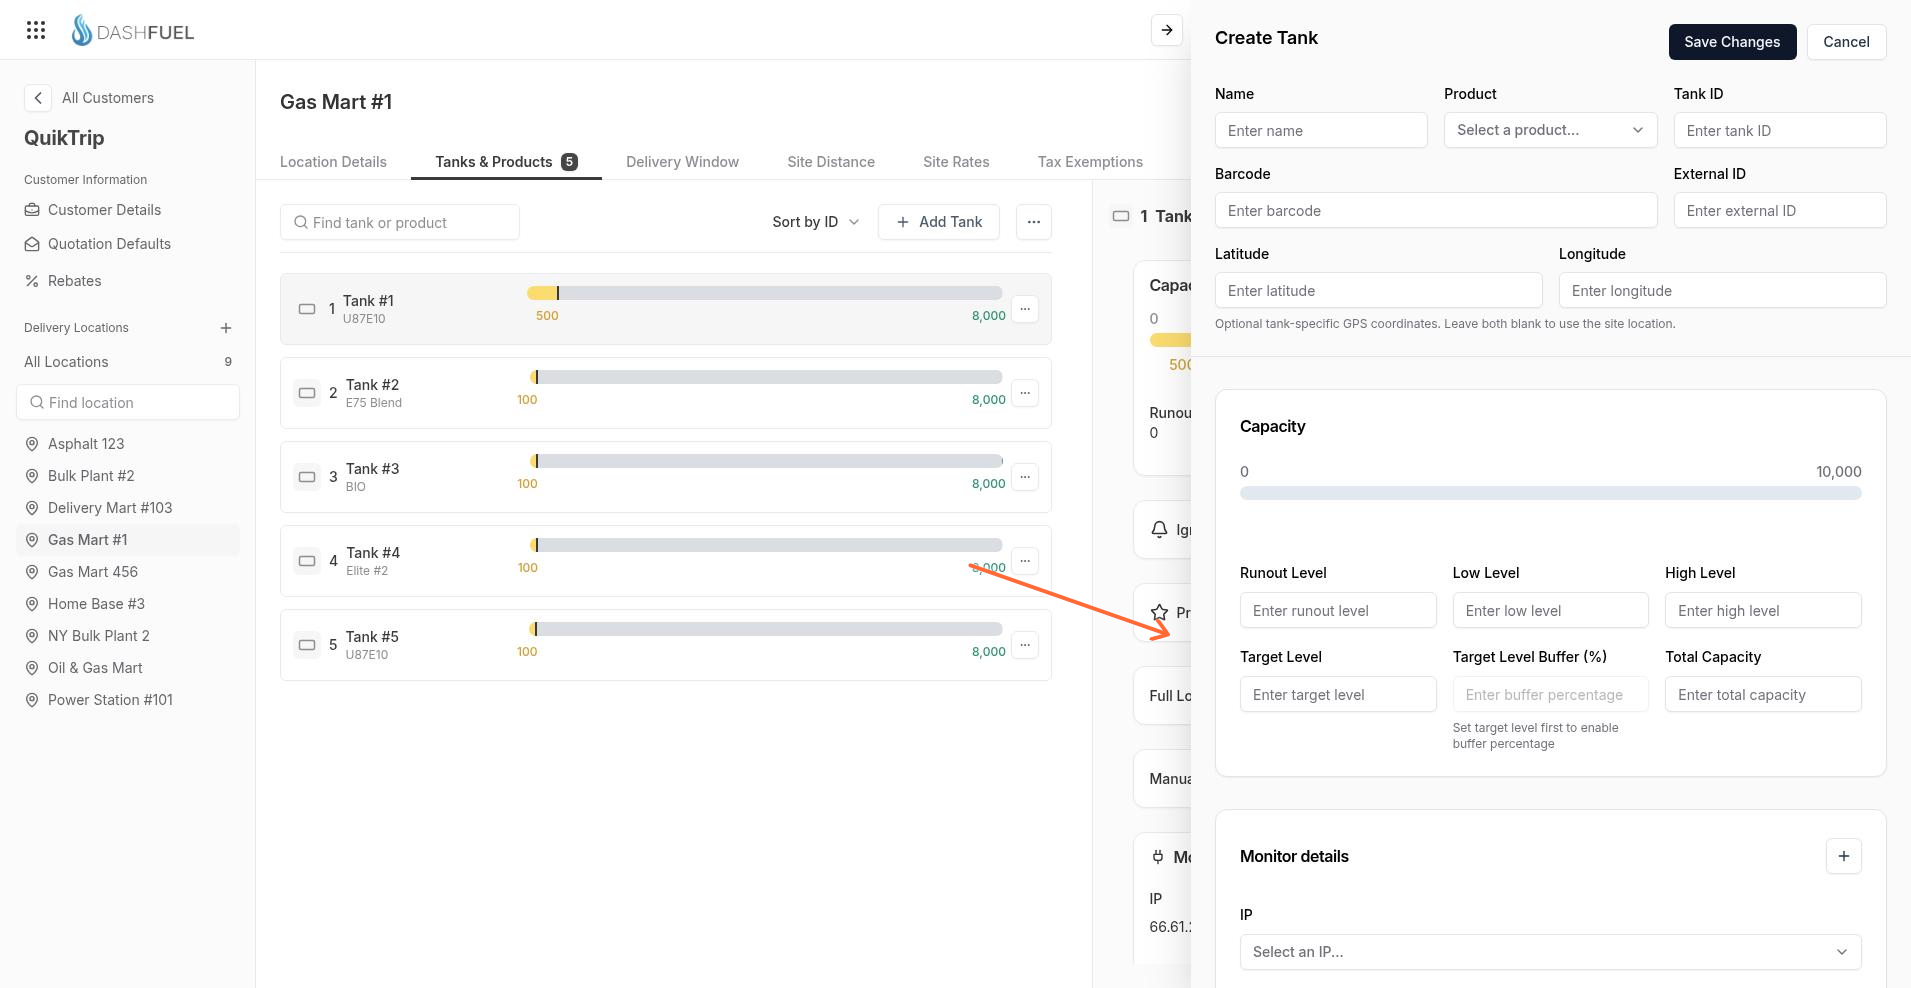The height and width of the screenshot is (988, 1911).
Task: Cancel tank creation
Action: pos(1846,42)
